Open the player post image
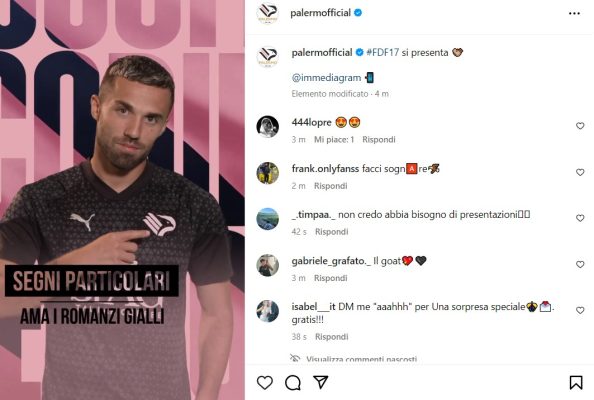 coord(122,200)
